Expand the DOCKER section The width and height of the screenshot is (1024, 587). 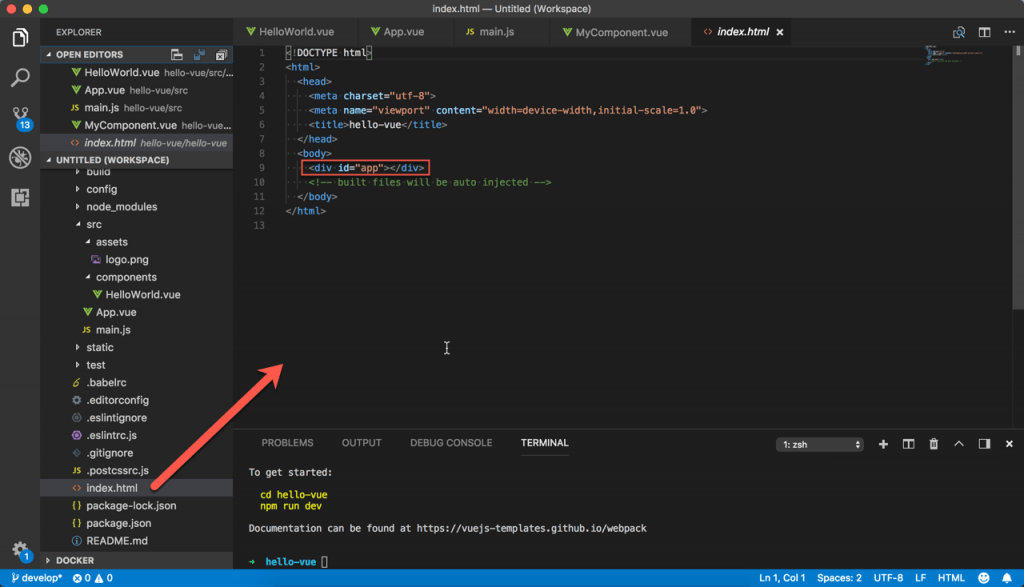point(73,560)
